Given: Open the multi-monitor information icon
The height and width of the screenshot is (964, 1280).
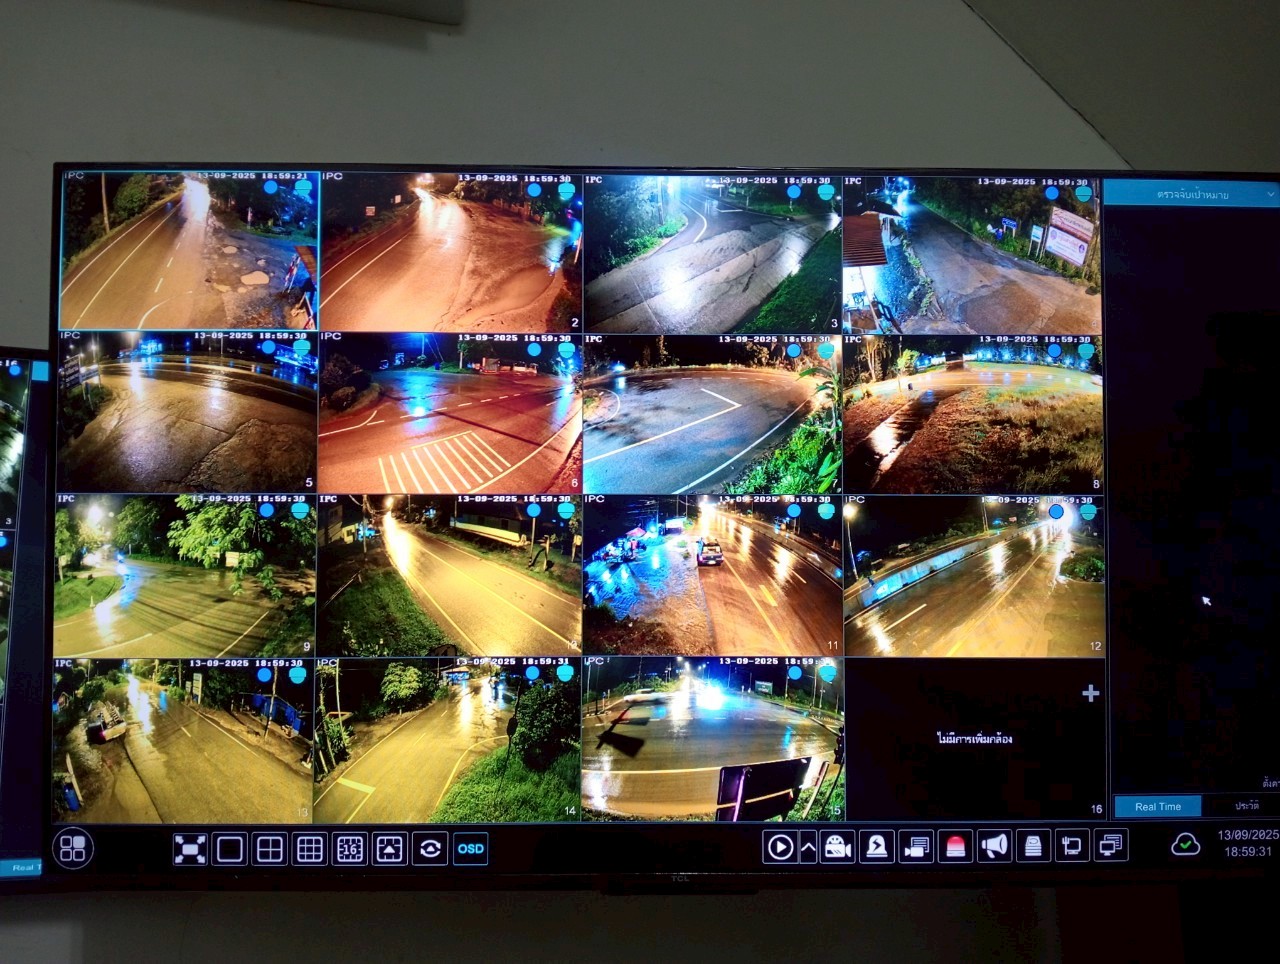Looking at the screenshot, I should pos(1111,846).
